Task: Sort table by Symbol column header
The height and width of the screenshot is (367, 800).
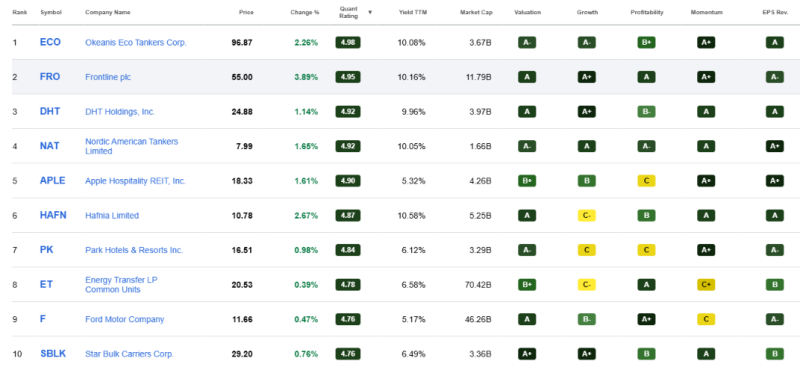Action: pyautogui.click(x=51, y=12)
